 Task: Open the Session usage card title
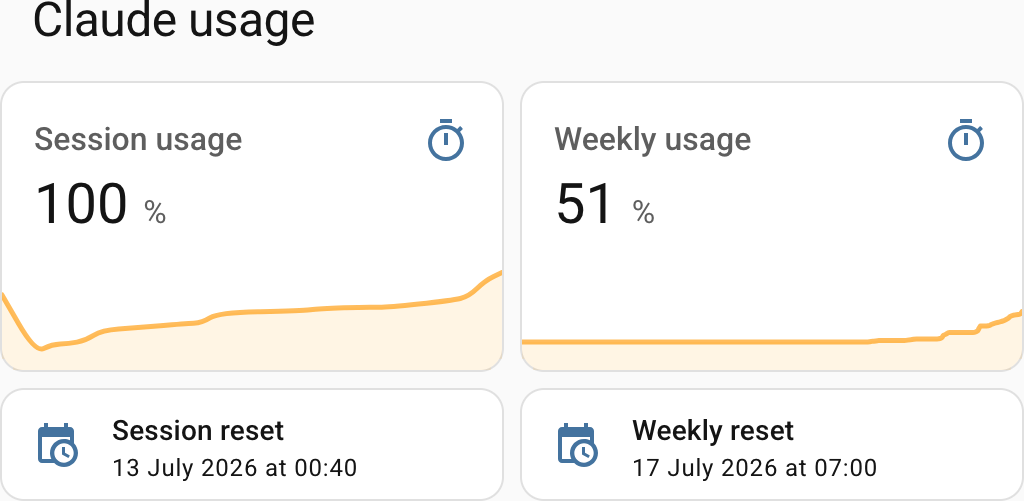[138, 140]
